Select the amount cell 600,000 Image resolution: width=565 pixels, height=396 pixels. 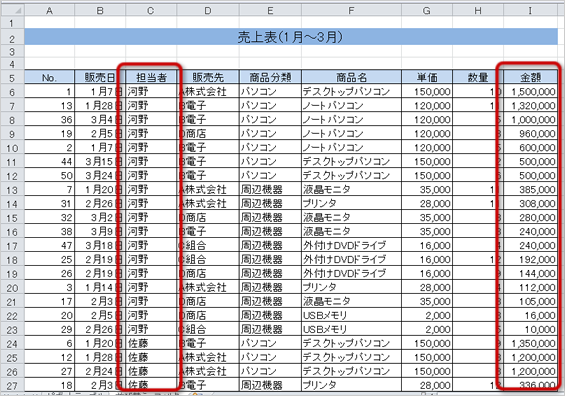530,147
